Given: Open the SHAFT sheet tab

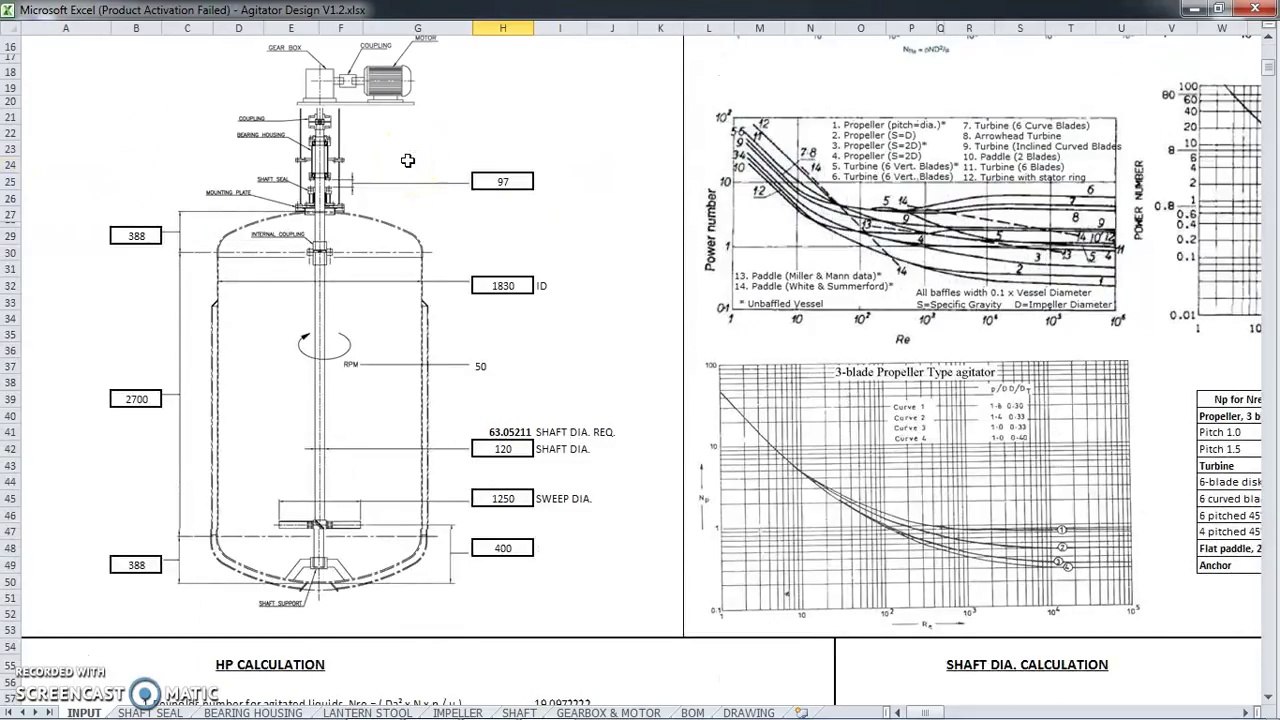Looking at the screenshot, I should point(519,713).
